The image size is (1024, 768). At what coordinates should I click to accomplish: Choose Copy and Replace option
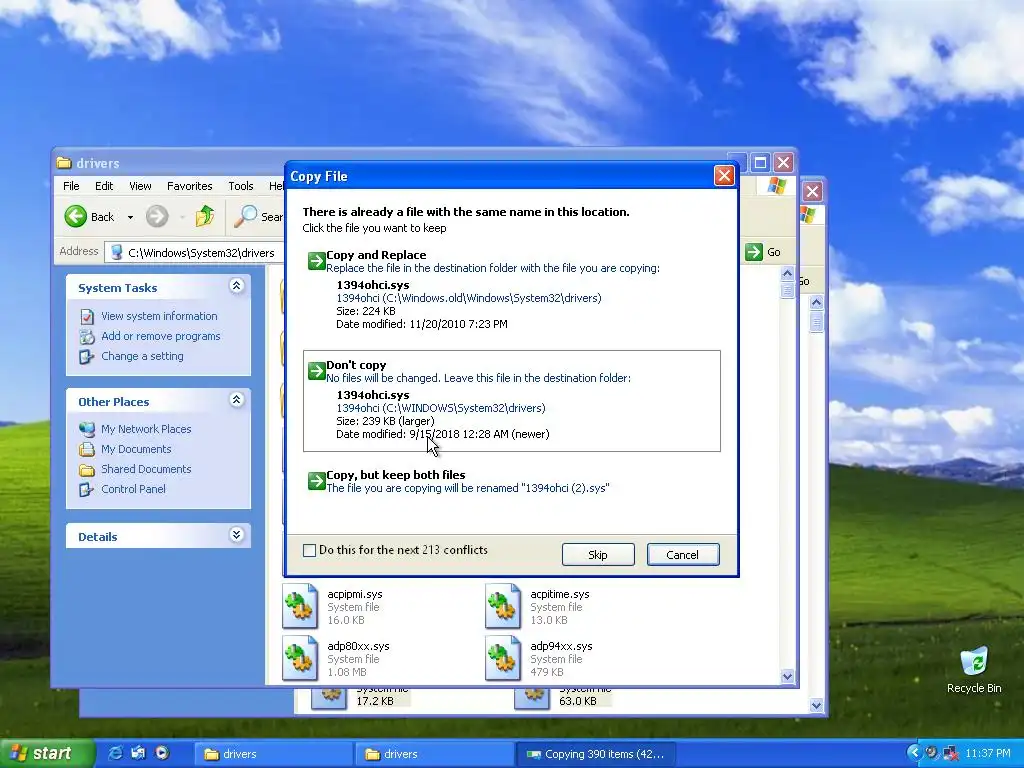[513, 289]
